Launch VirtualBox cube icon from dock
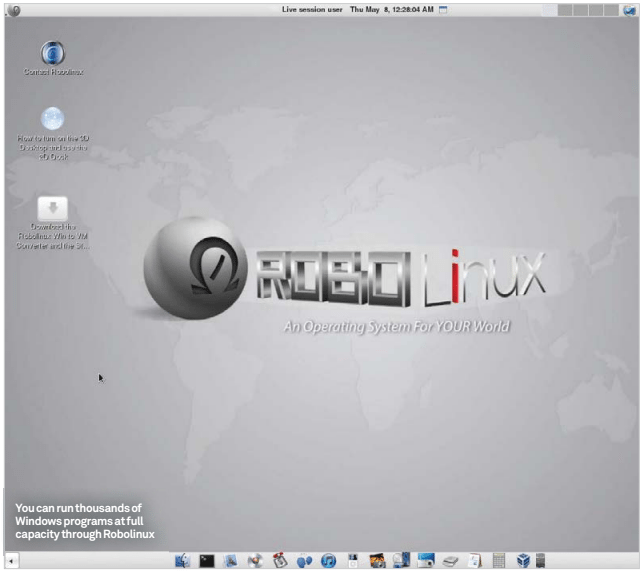The width and height of the screenshot is (642, 574). coord(523,560)
